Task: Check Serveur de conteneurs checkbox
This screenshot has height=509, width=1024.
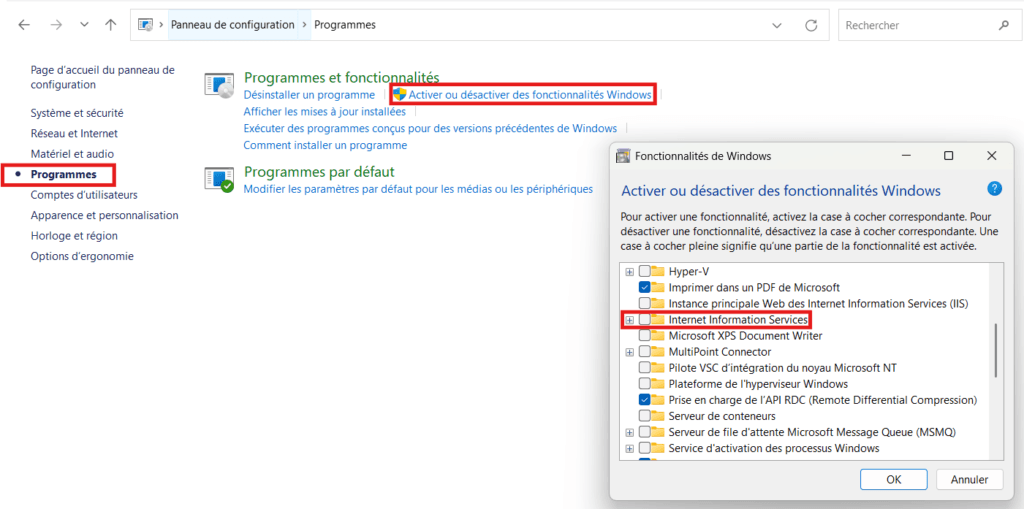Action: (645, 416)
